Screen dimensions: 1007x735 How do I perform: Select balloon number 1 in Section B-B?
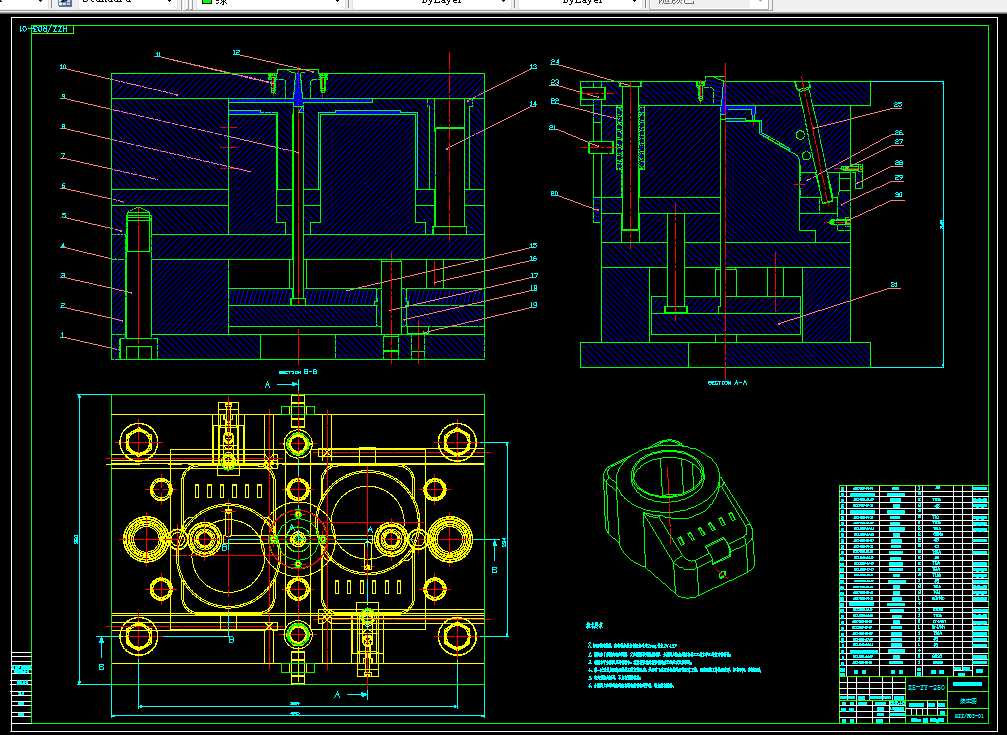(62, 336)
